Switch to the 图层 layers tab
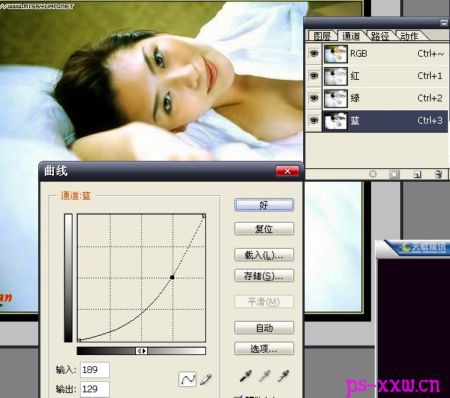The image size is (450, 398). pos(322,36)
